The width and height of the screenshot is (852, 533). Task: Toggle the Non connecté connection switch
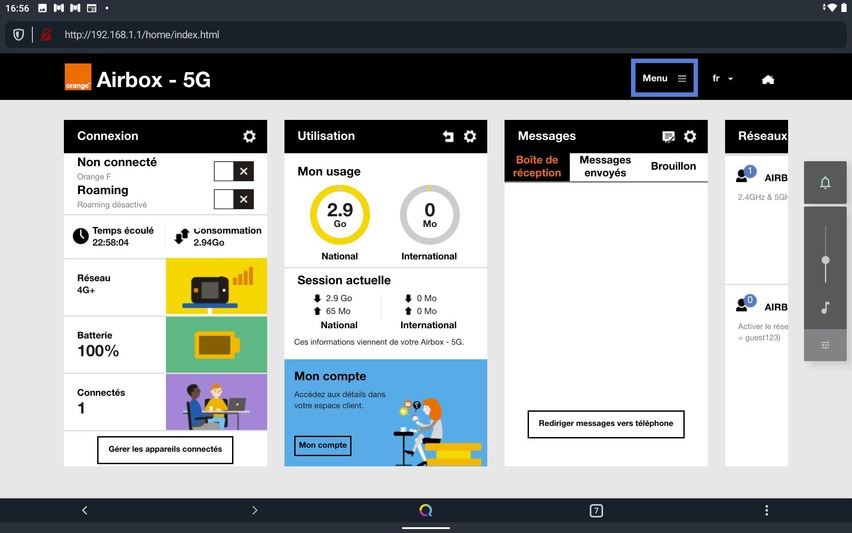pyautogui.click(x=234, y=171)
